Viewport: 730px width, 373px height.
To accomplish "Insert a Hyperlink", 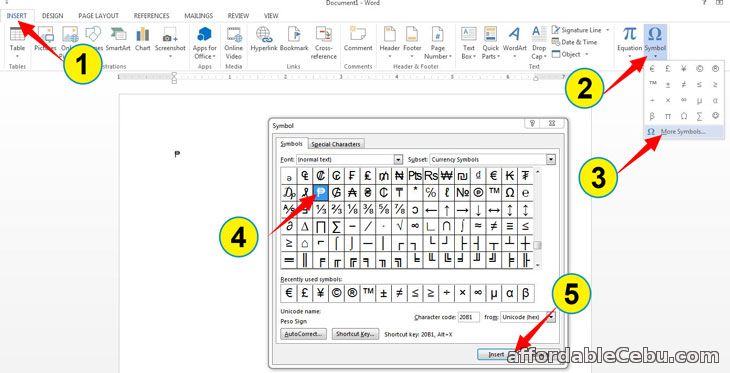I will [x=264, y=39].
